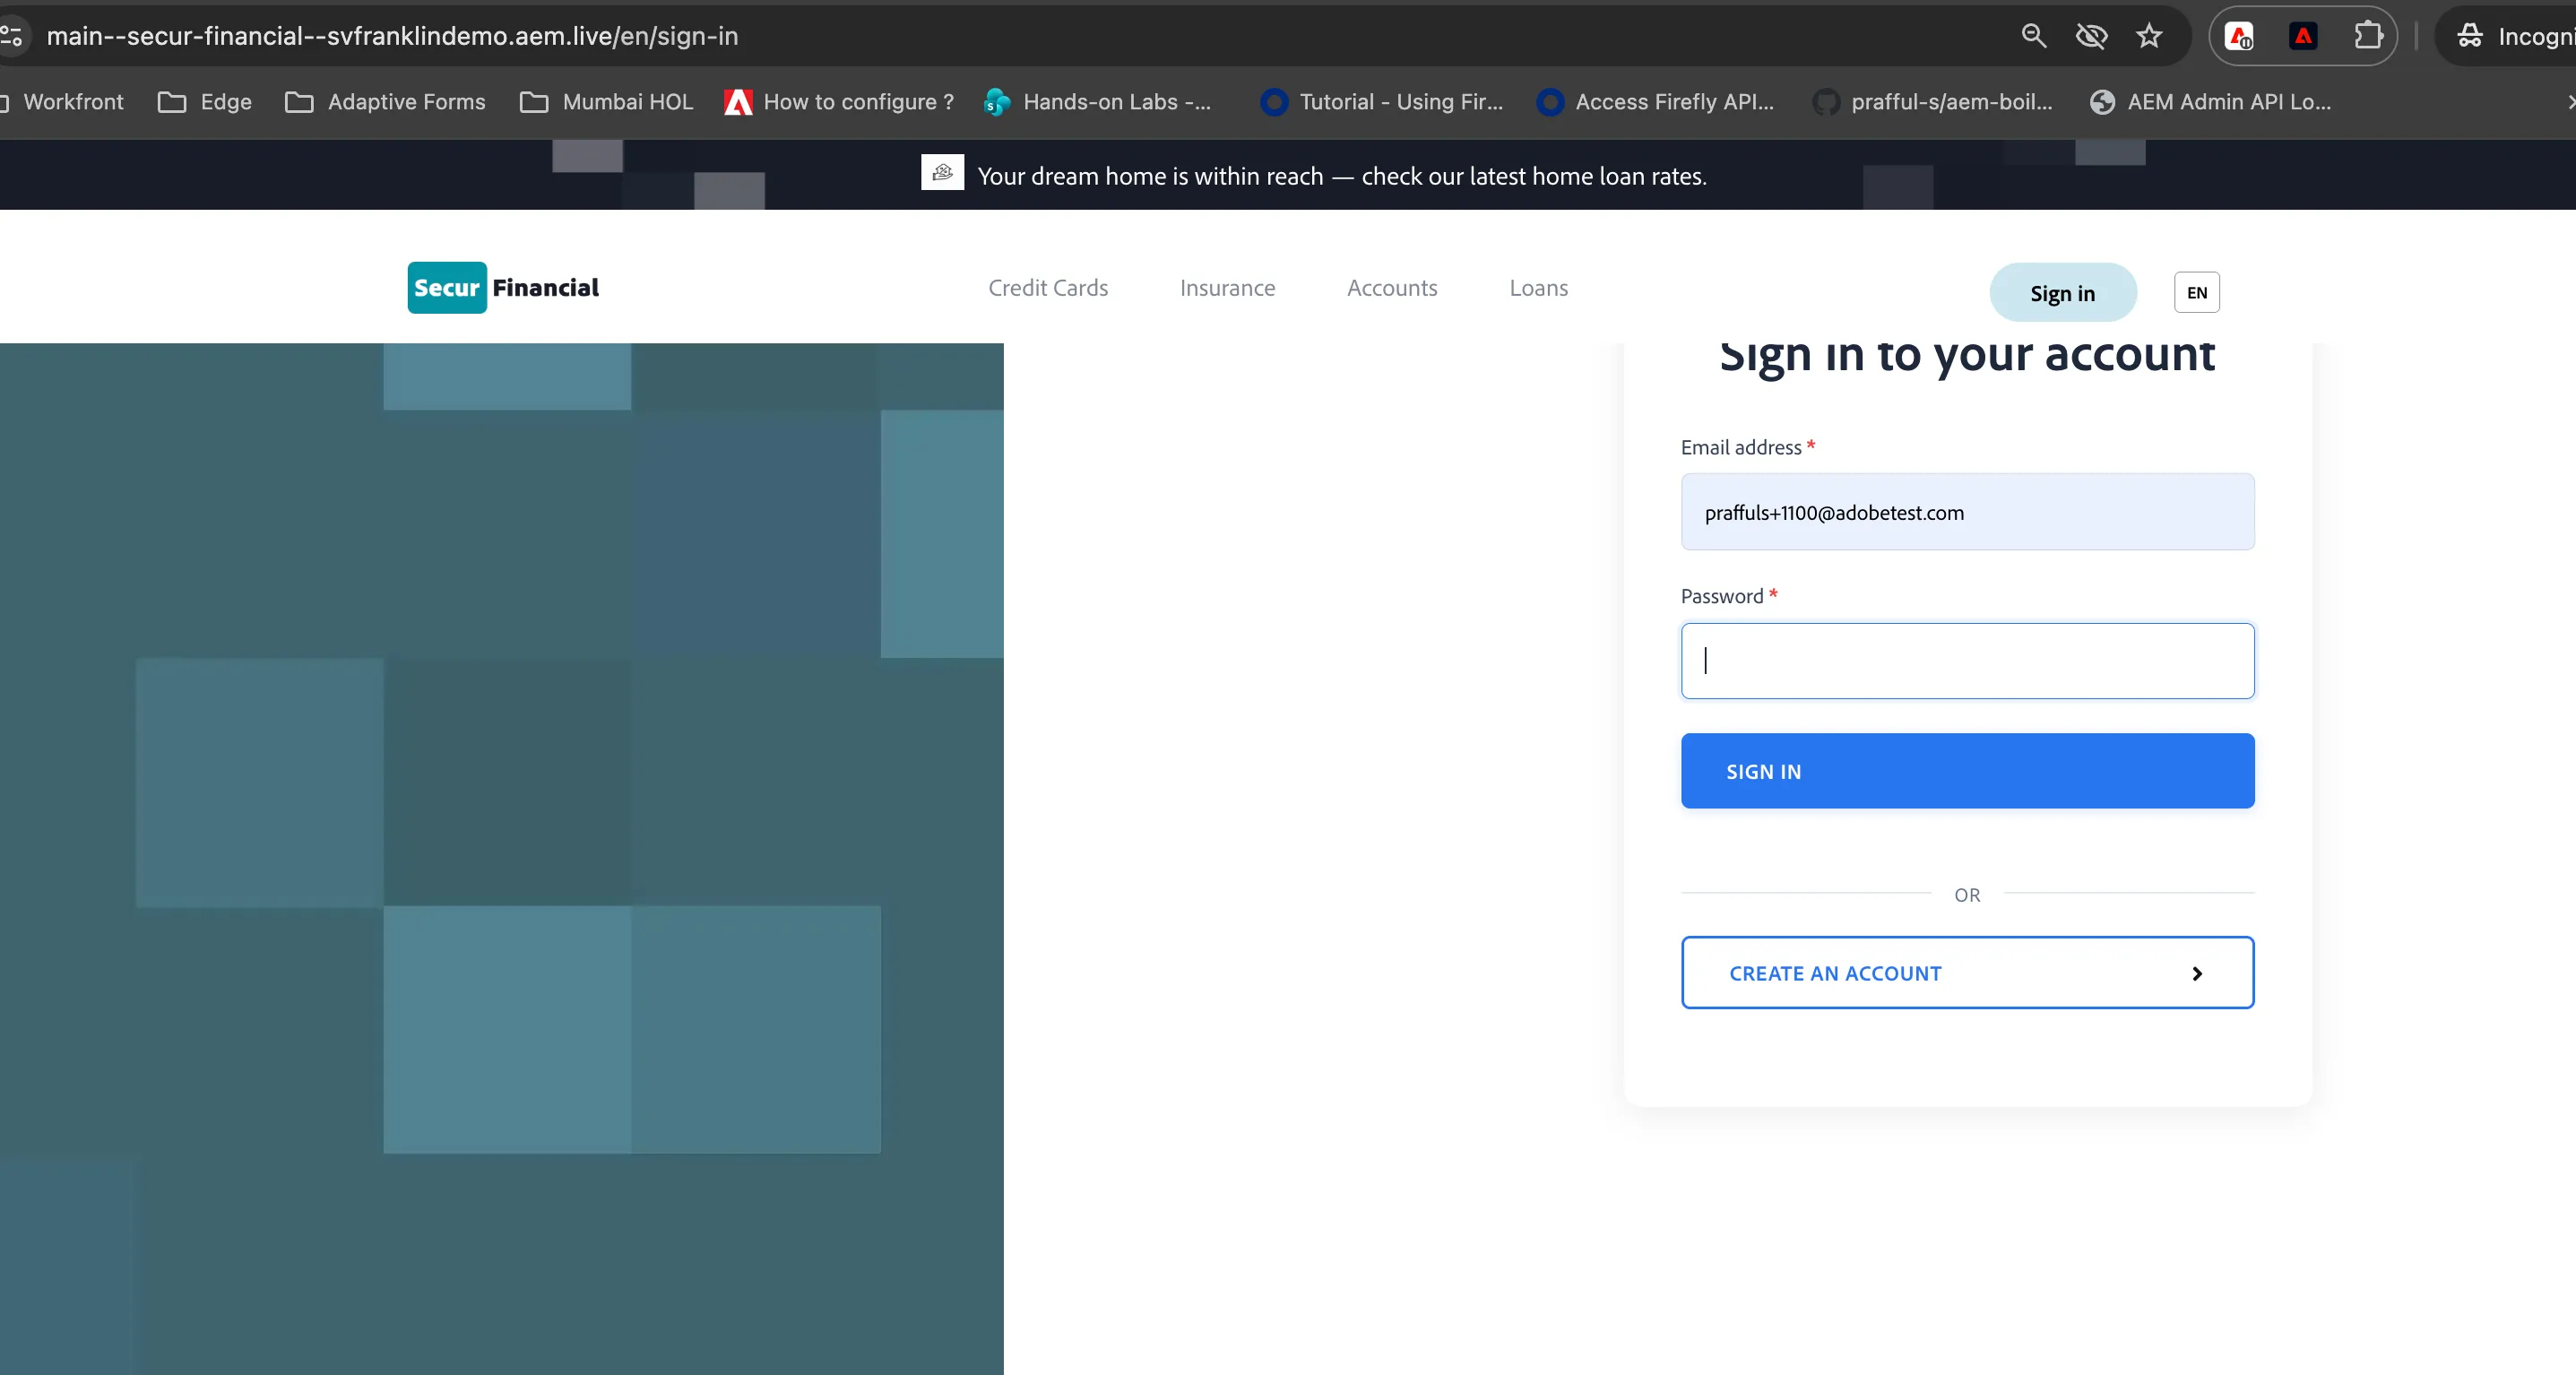Click the zoom magnifier icon in address bar
The height and width of the screenshot is (1375, 2576).
[2033, 36]
